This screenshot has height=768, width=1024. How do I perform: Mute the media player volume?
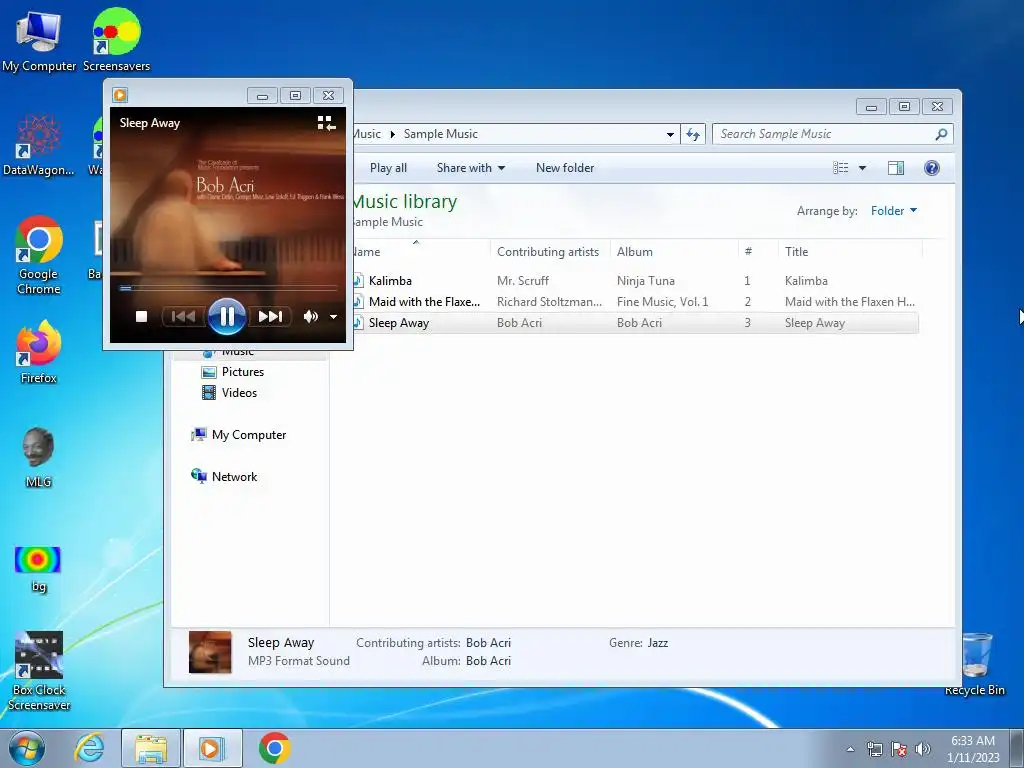point(311,317)
